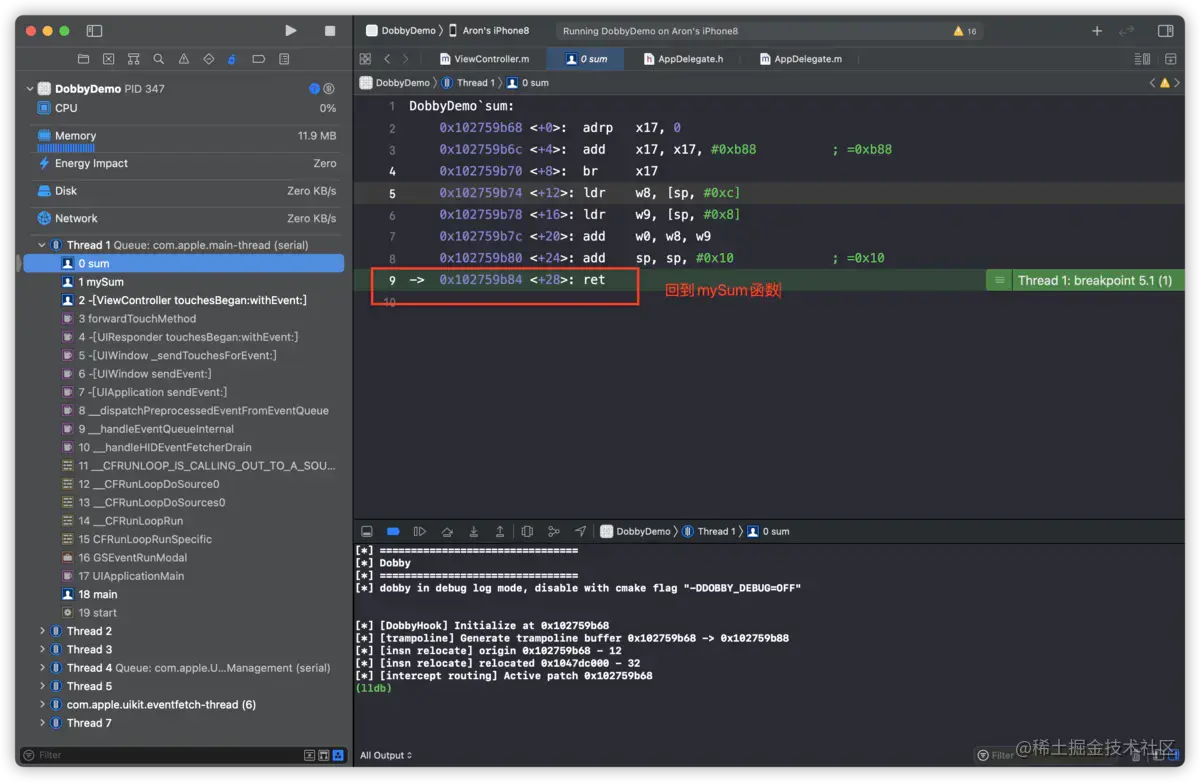Open All Output dropdown in console

point(386,756)
